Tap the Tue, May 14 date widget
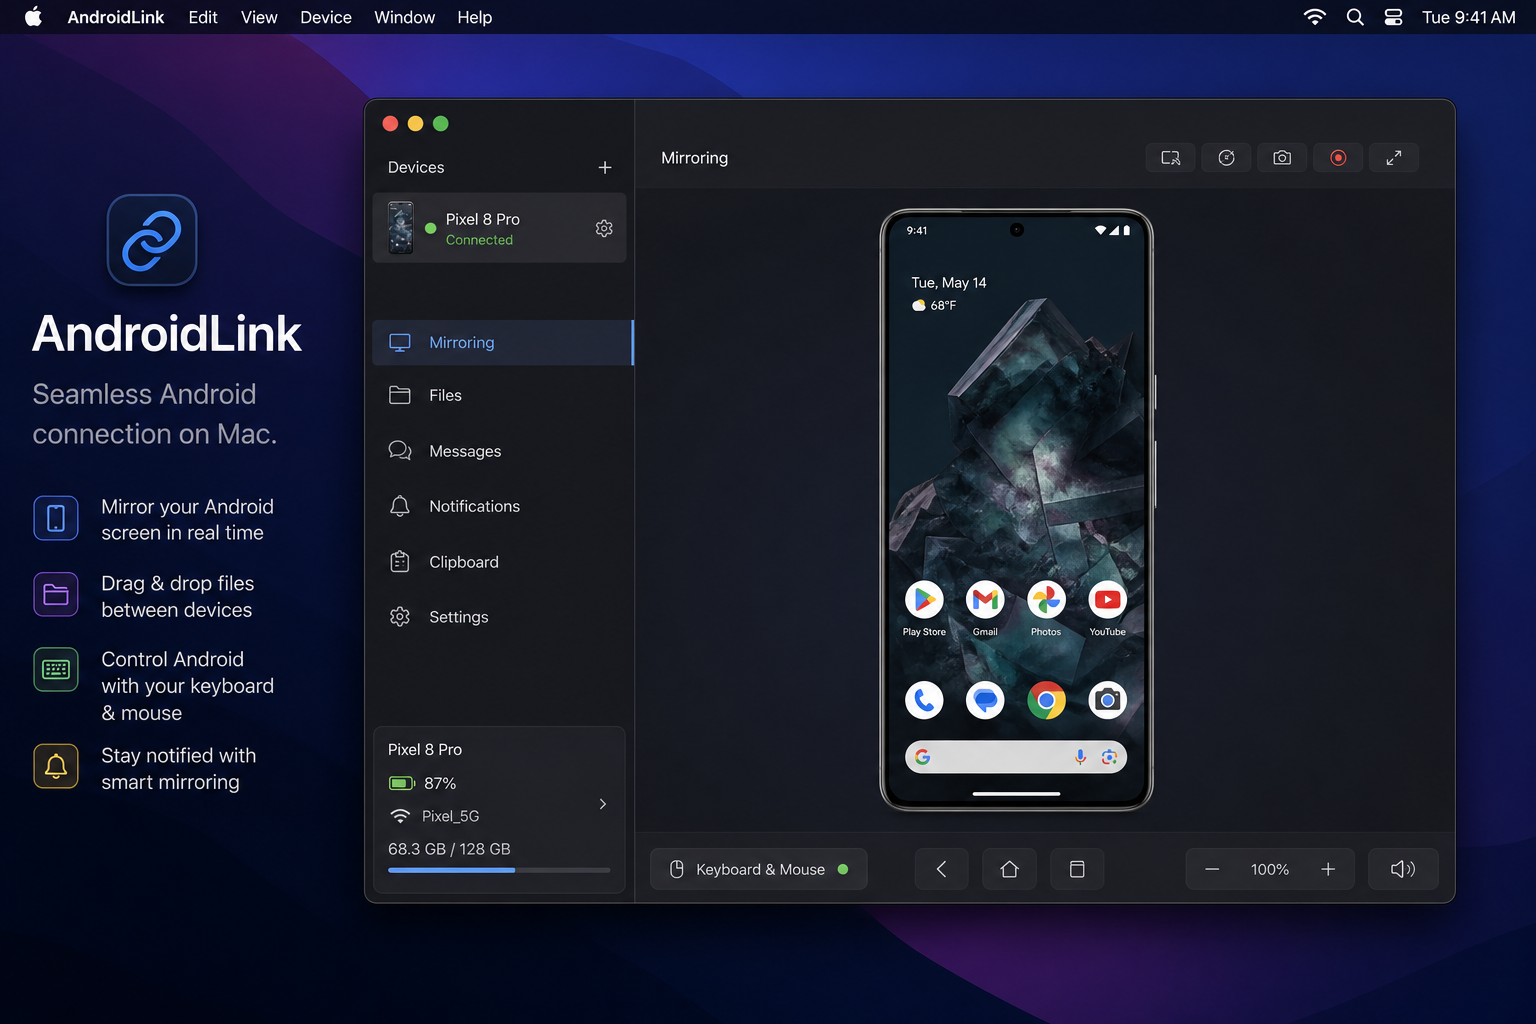The image size is (1536, 1024). click(949, 283)
